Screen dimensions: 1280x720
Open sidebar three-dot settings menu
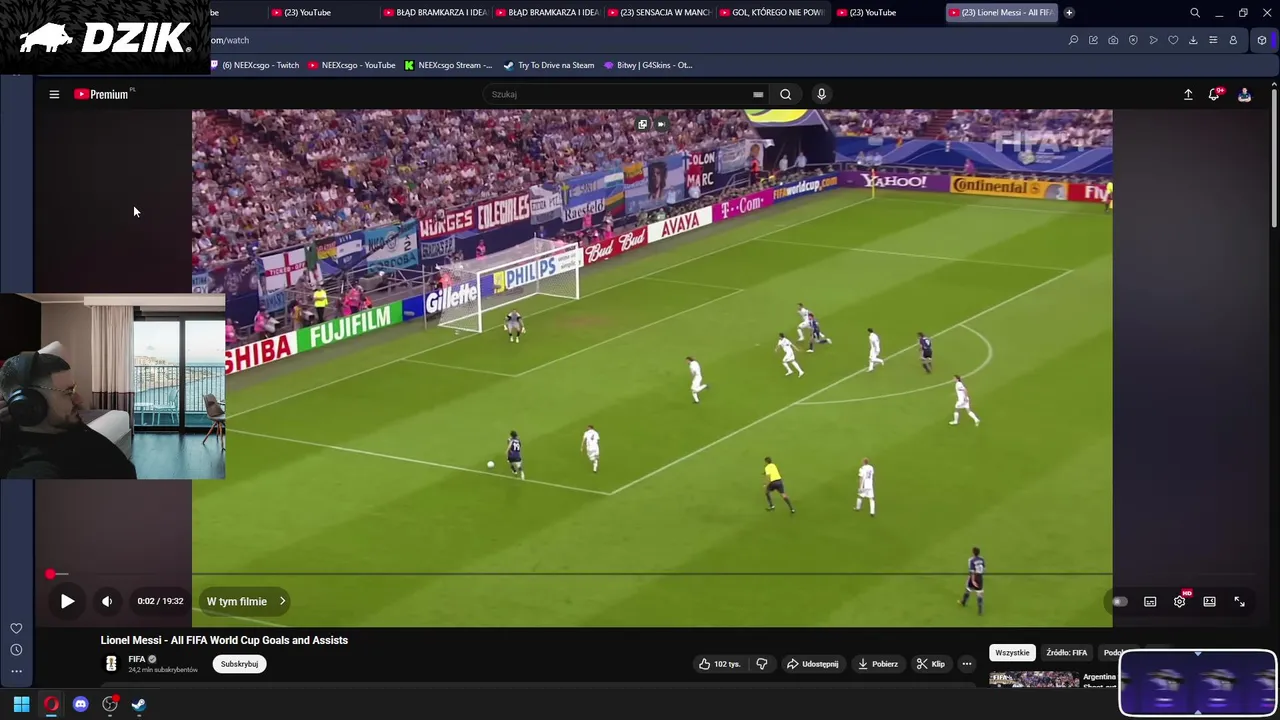click(16, 672)
